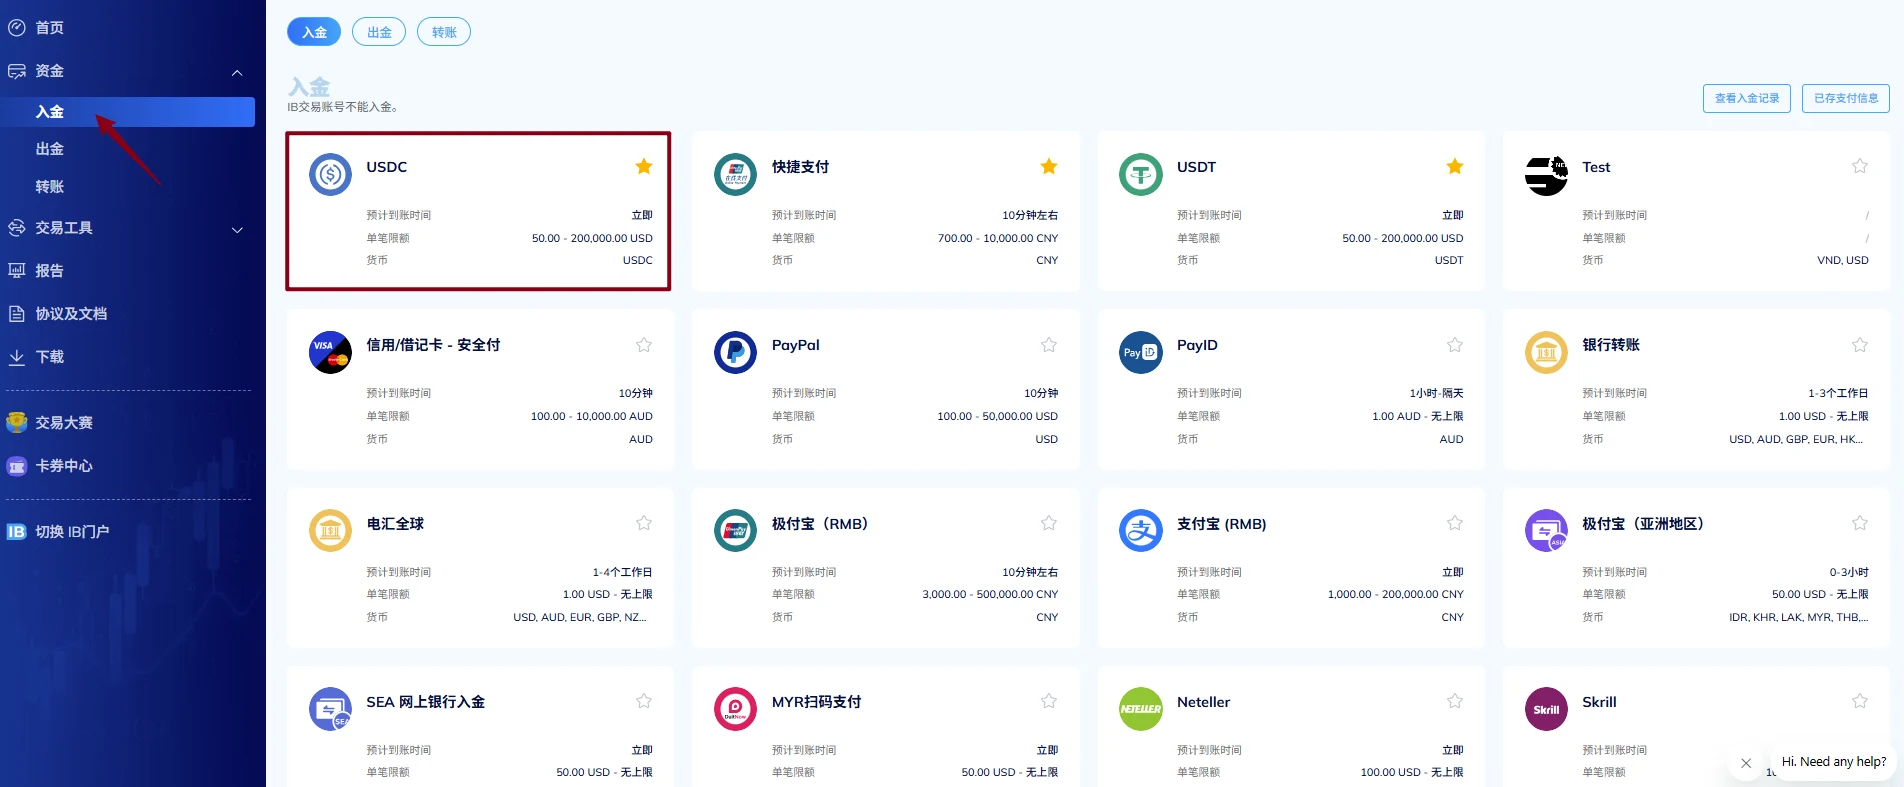
Task: Click the USDC coin logo icon
Action: point(330,175)
